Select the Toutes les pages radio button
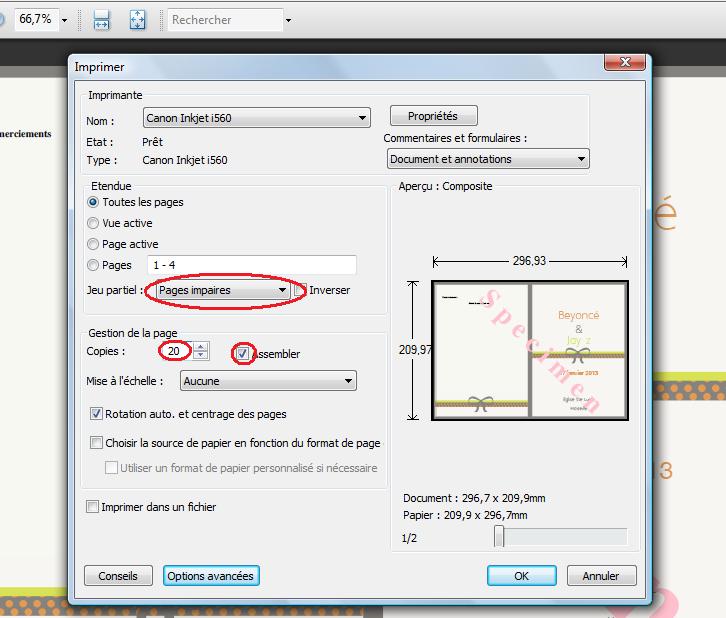Image resolution: width=726 pixels, height=618 pixels. click(x=94, y=202)
